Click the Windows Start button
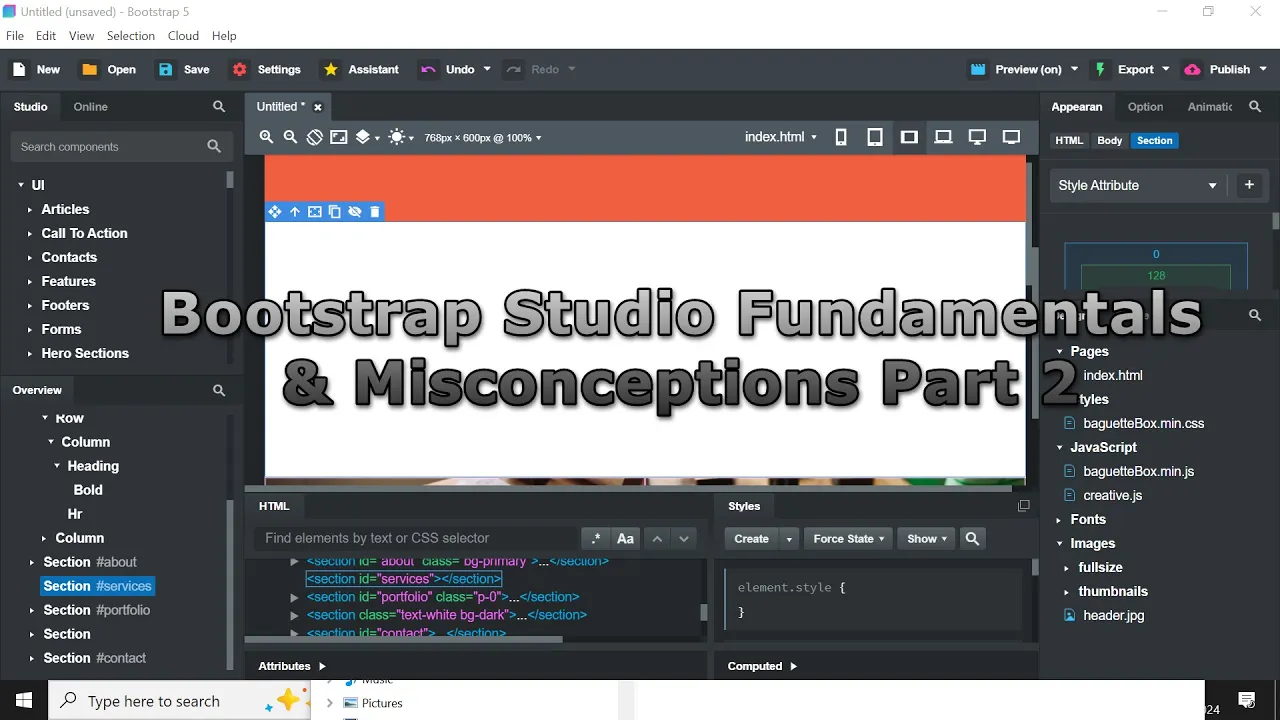 pos(24,701)
